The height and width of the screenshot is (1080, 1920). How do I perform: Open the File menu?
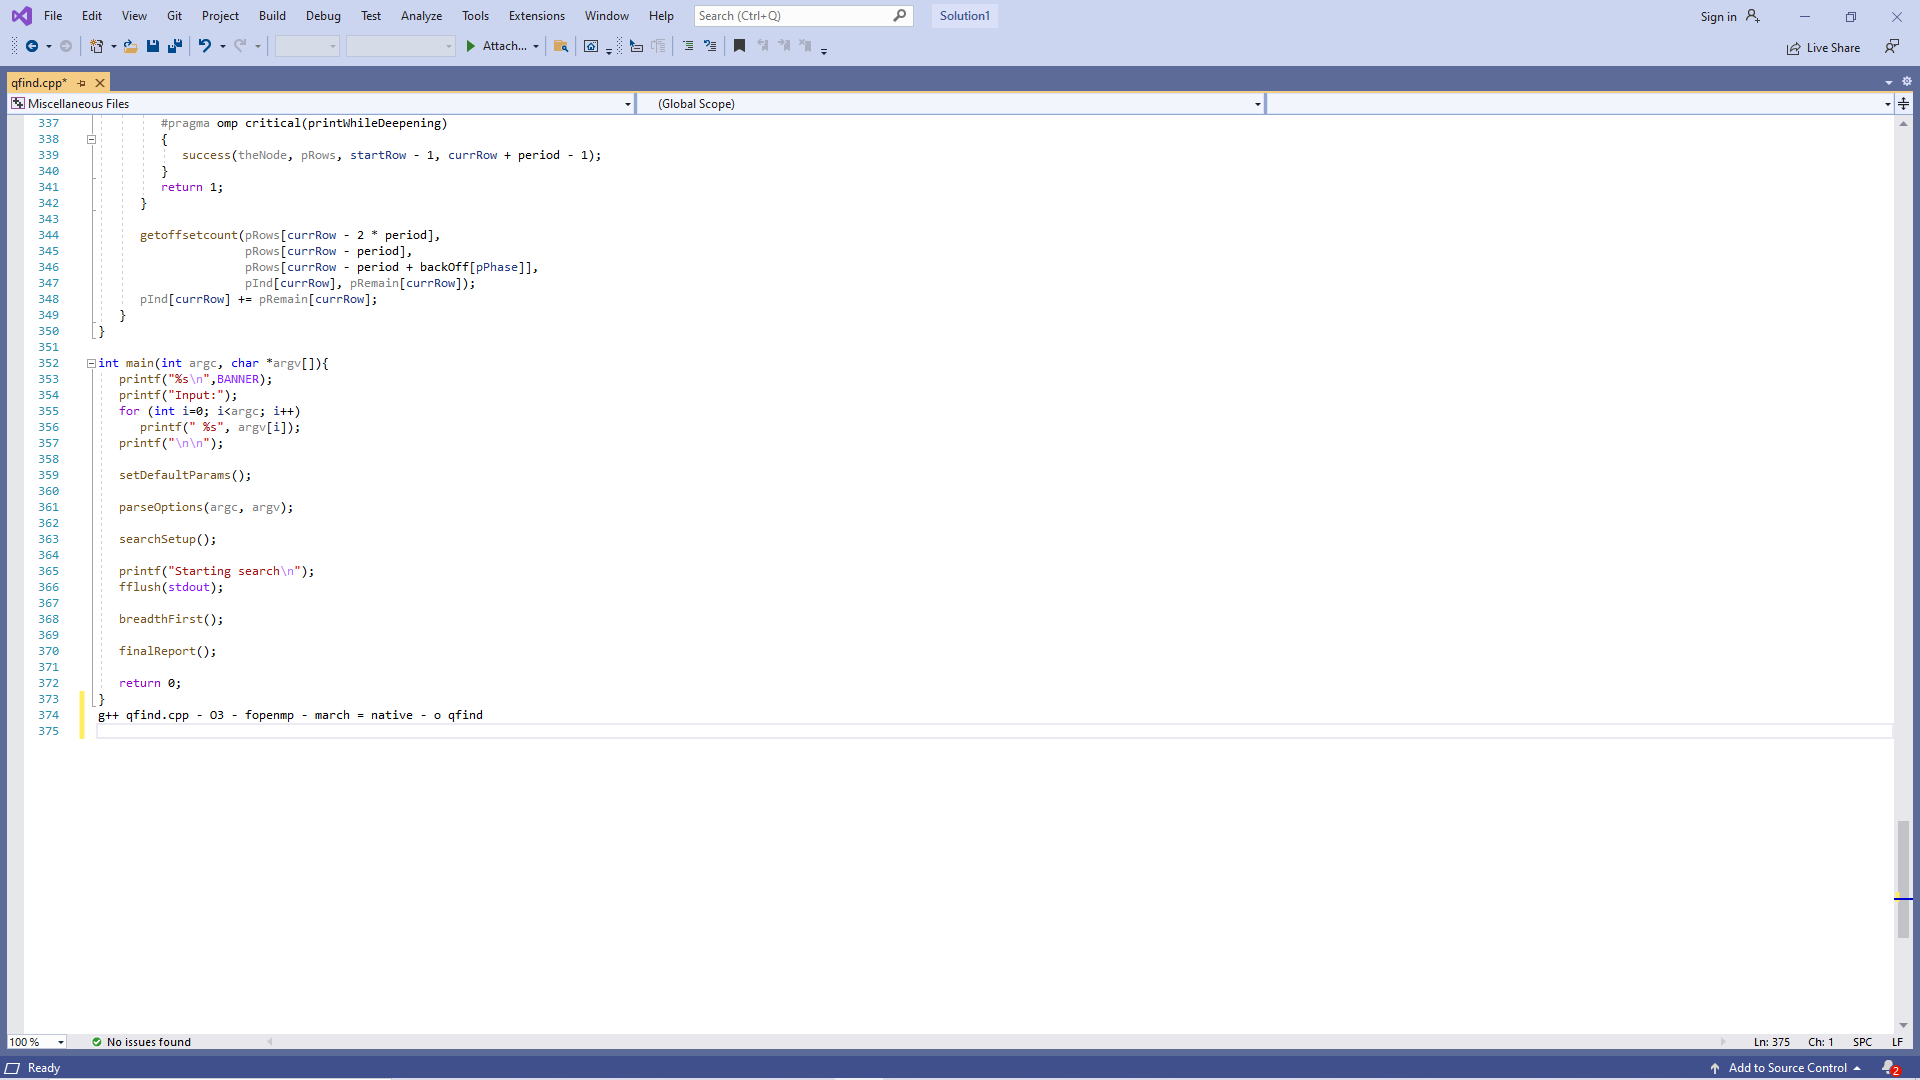click(53, 16)
